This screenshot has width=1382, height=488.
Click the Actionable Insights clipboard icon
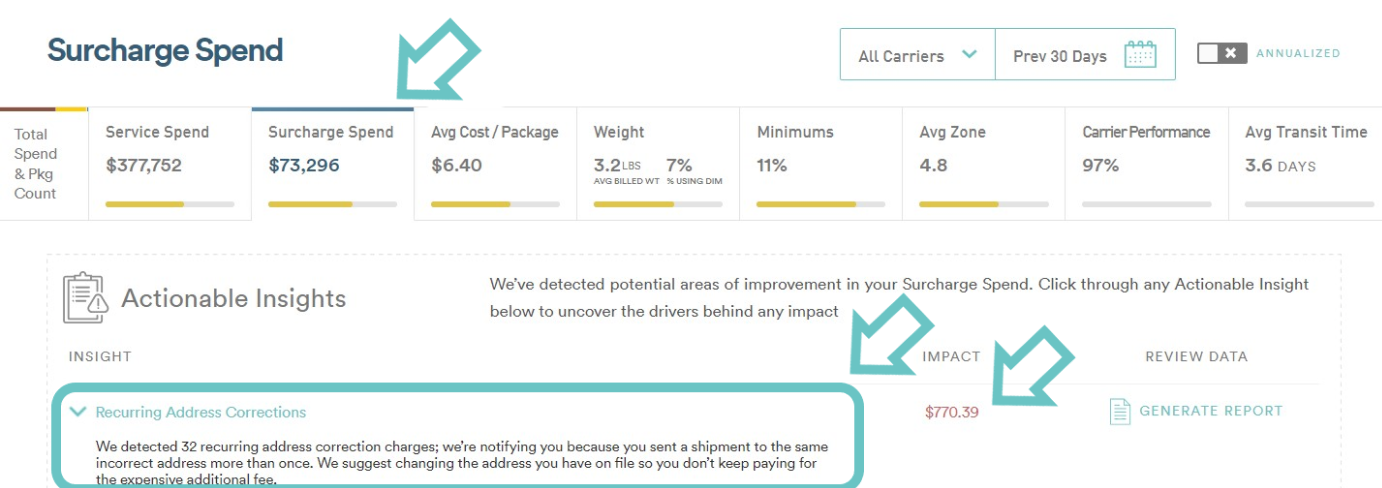pyautogui.click(x=84, y=298)
